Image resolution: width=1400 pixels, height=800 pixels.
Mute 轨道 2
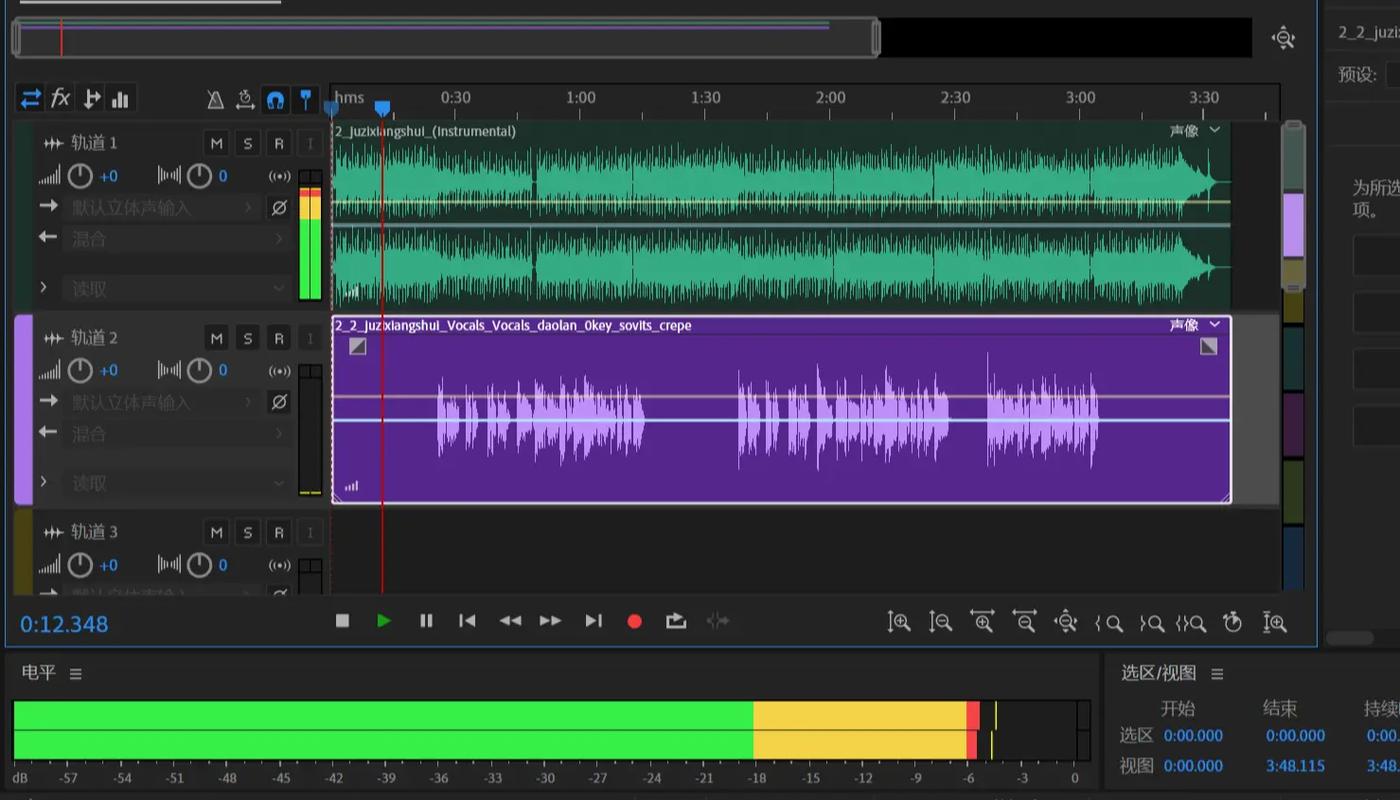(x=216, y=338)
